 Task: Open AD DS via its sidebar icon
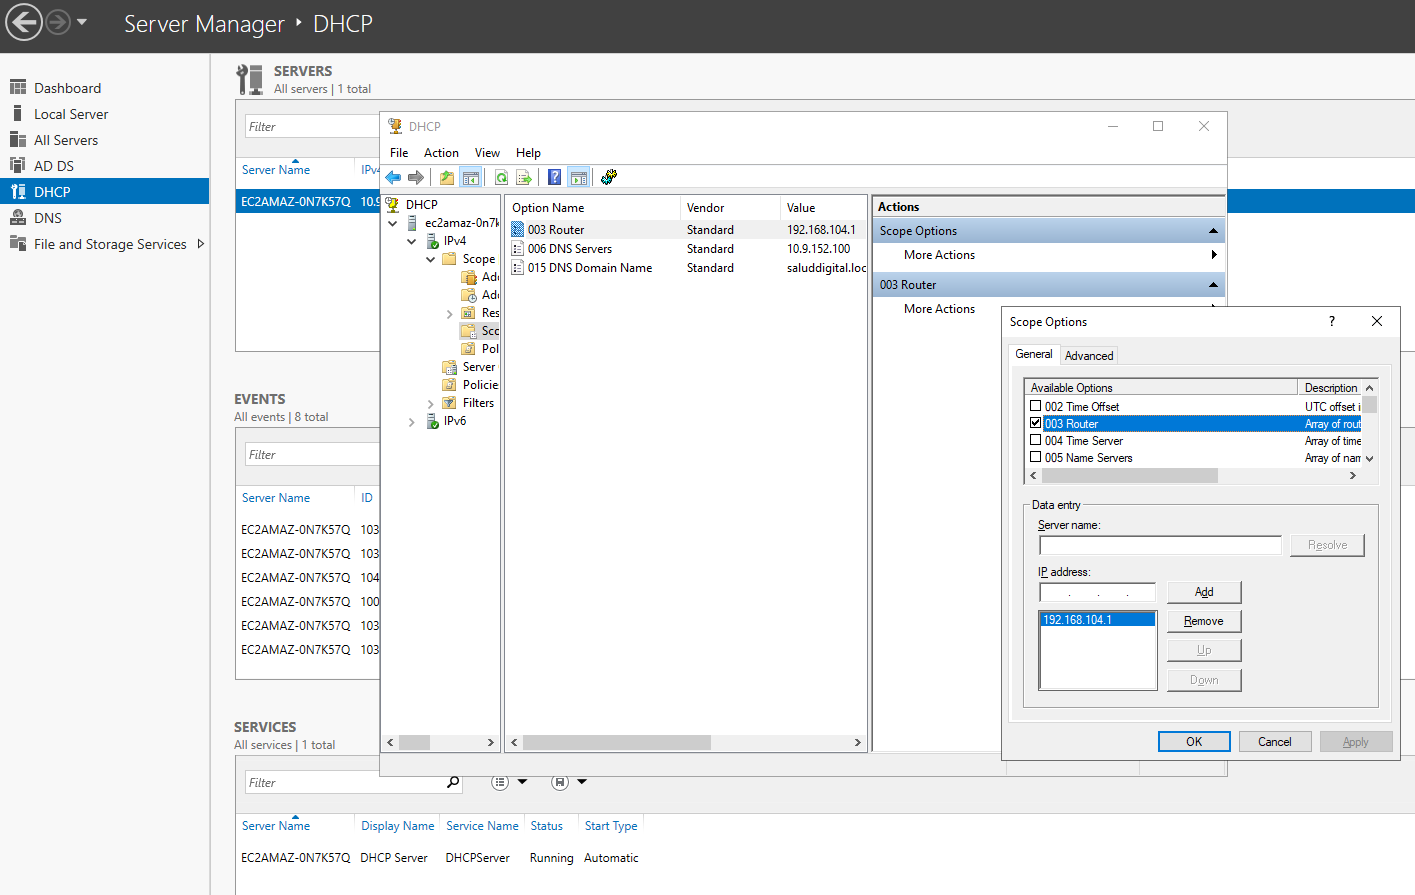pyautogui.click(x=18, y=166)
